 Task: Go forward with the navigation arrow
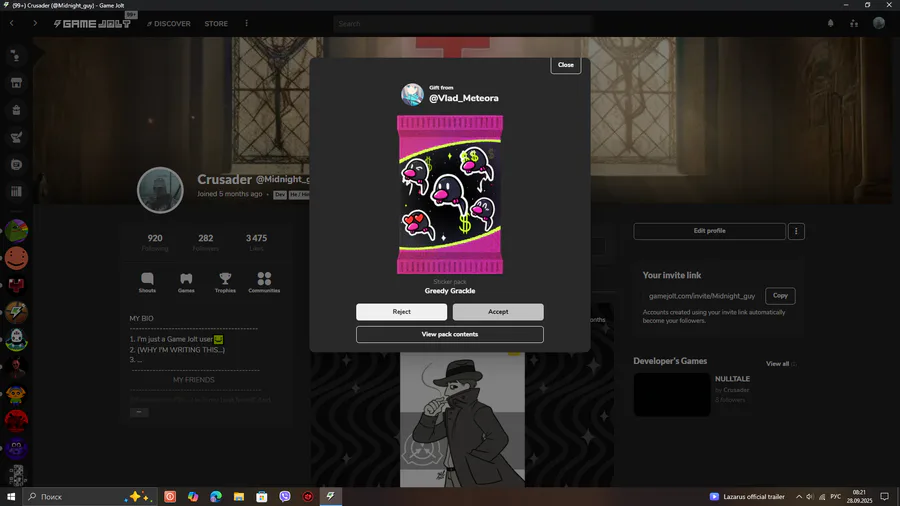(35, 24)
